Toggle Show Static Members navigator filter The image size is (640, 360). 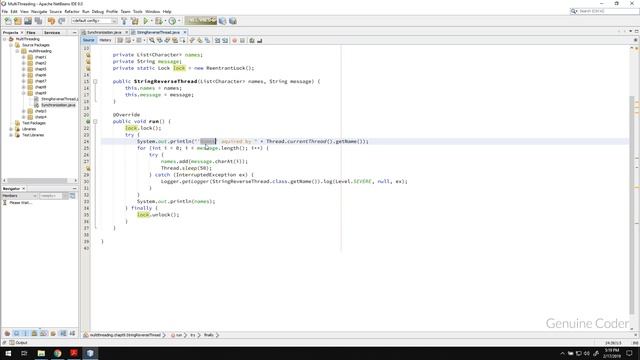click(x=25, y=333)
